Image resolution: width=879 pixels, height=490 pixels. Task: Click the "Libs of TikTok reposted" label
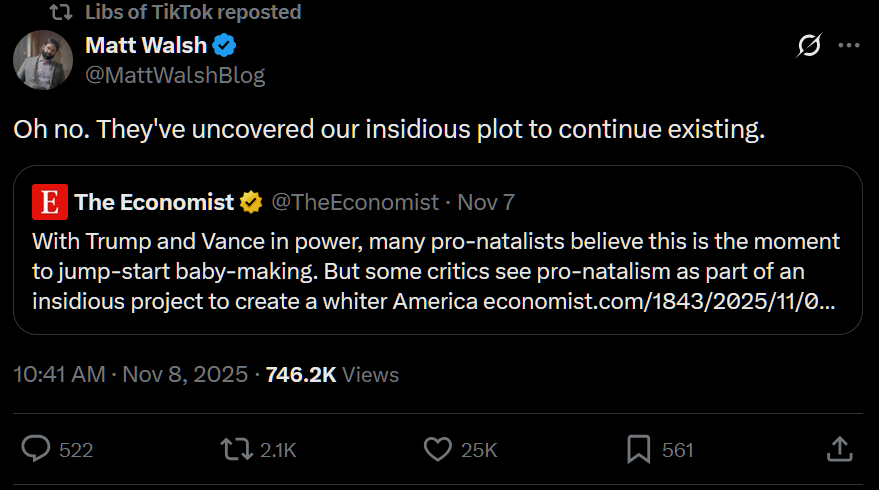click(x=192, y=12)
